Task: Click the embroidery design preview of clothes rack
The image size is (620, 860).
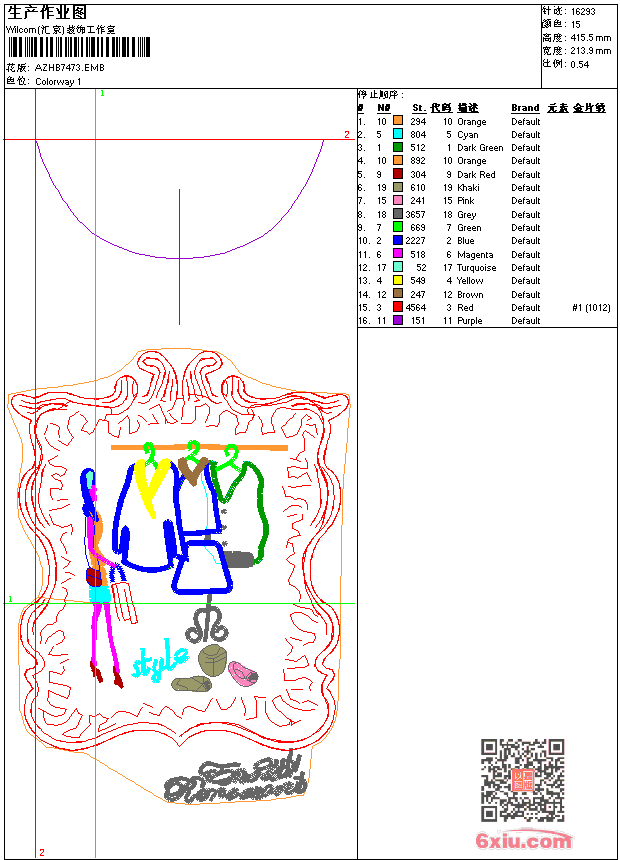Action: click(x=178, y=576)
